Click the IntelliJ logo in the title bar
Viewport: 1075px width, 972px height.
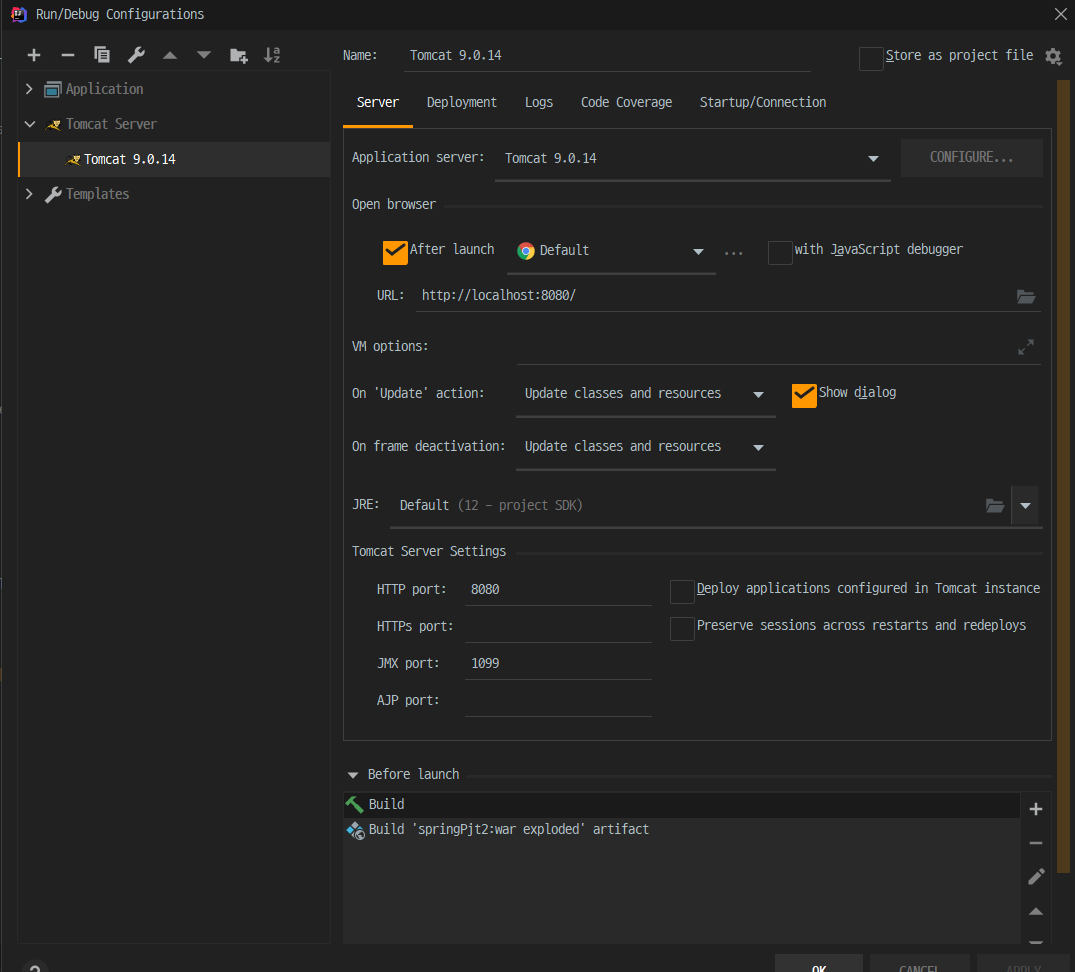pos(19,14)
